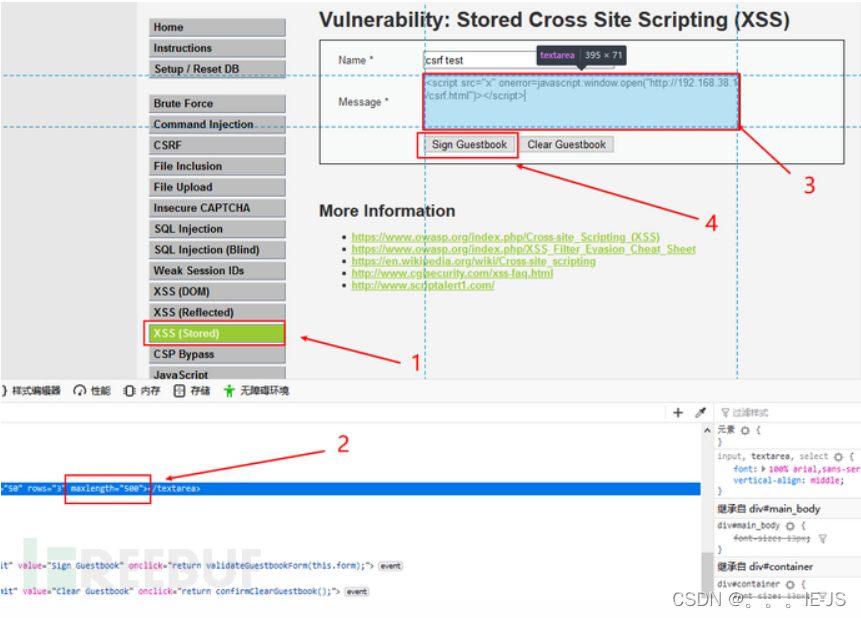Click event badge on Sign Guestbook line
Viewport: 861px width, 618px height.
tap(390, 566)
